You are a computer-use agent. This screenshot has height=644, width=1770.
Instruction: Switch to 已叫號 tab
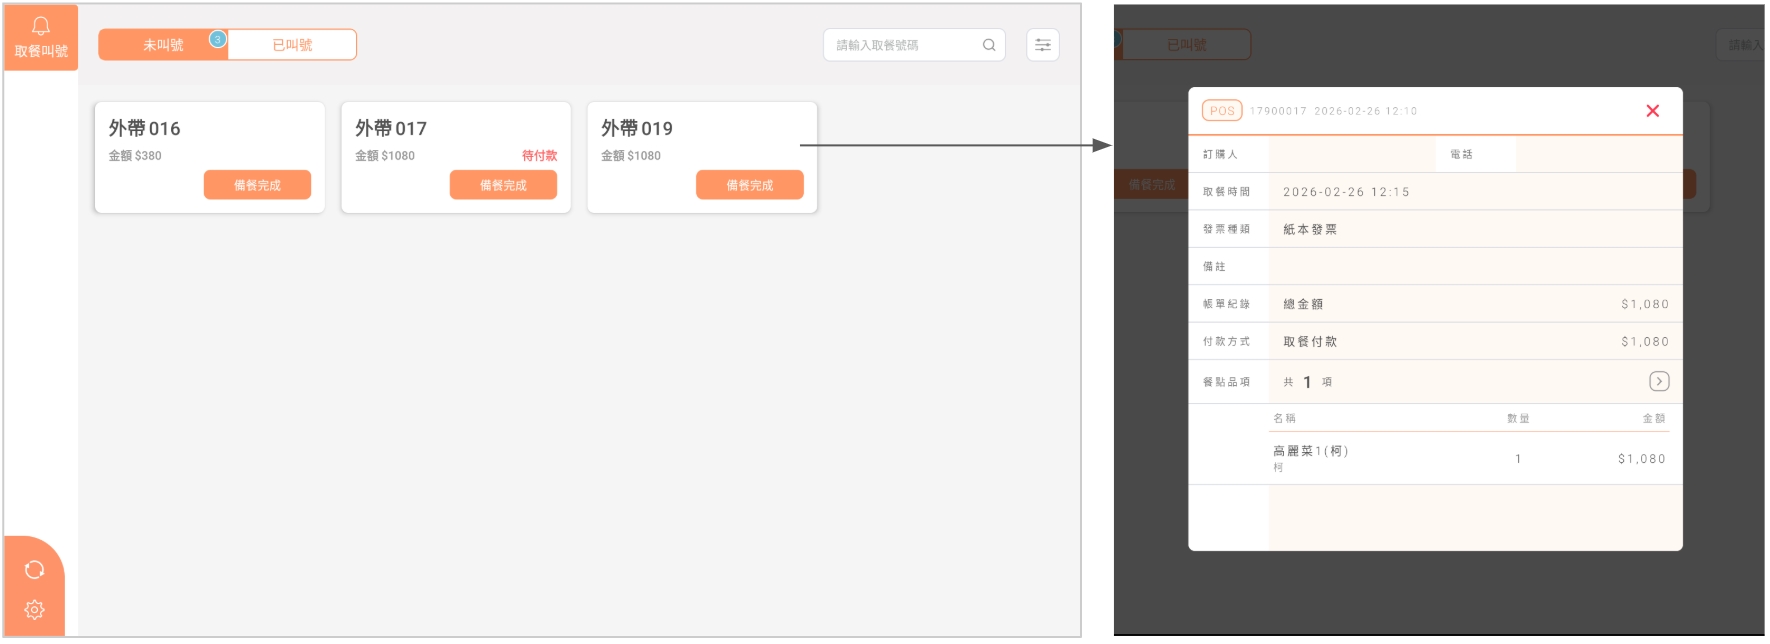pyautogui.click(x=292, y=45)
